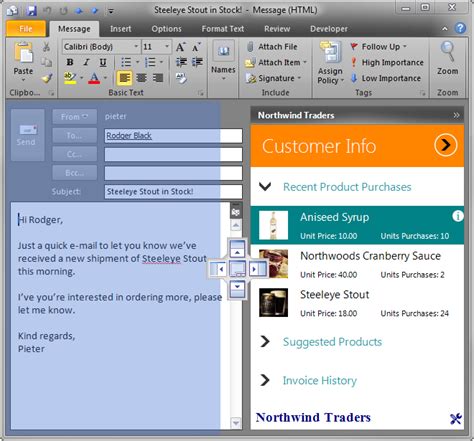Collapse Northwind Traders pane chevrons
The image size is (474, 441).
click(x=456, y=115)
